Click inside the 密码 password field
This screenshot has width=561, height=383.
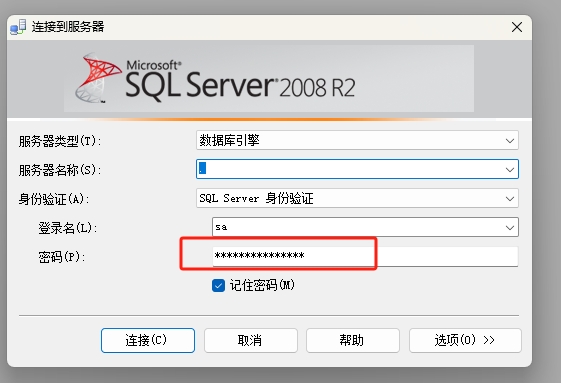tap(365, 256)
